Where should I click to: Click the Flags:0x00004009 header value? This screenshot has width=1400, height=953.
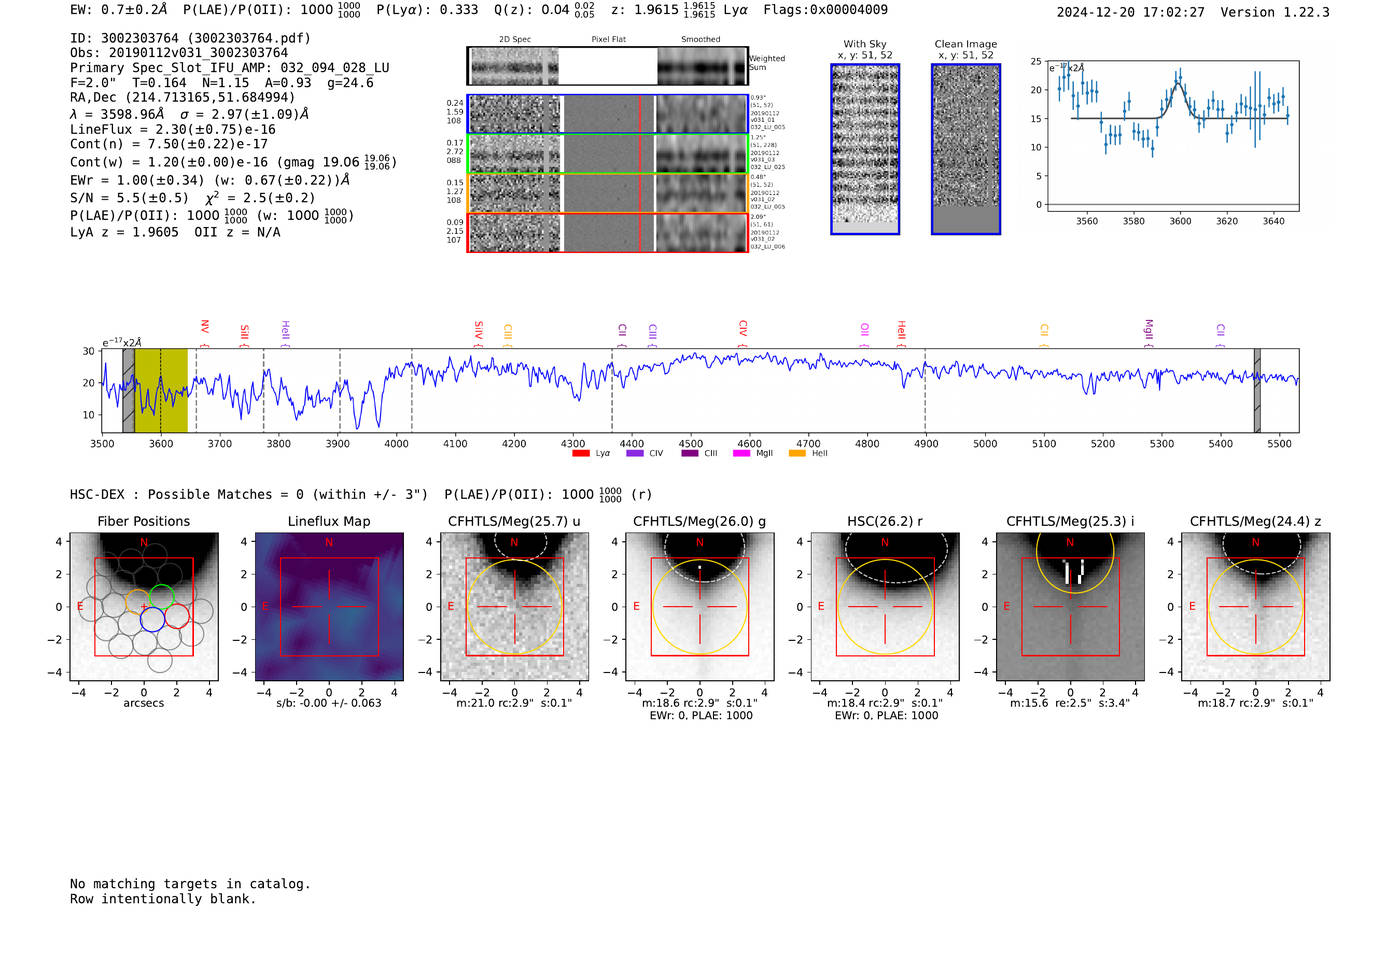click(x=825, y=10)
